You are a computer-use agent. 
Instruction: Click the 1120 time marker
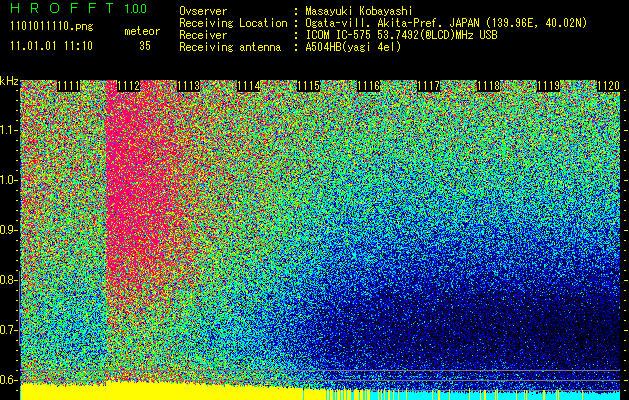609,86
